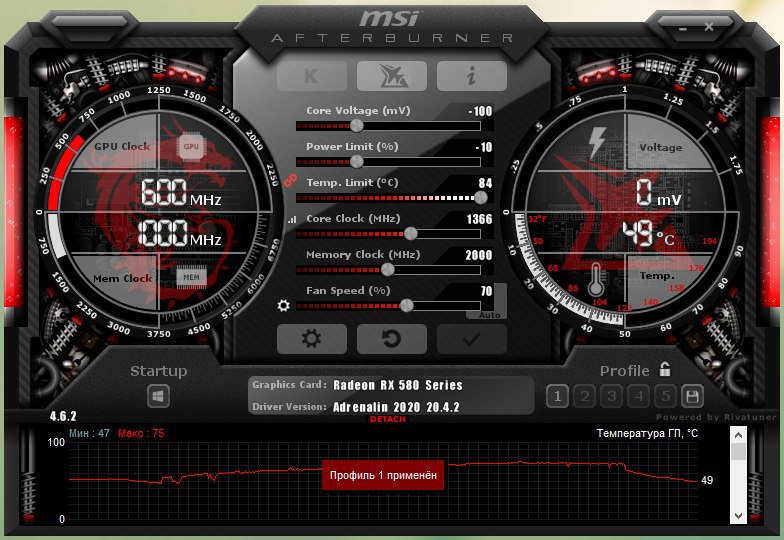Click the Power Limit slider handle

[x=356, y=162]
